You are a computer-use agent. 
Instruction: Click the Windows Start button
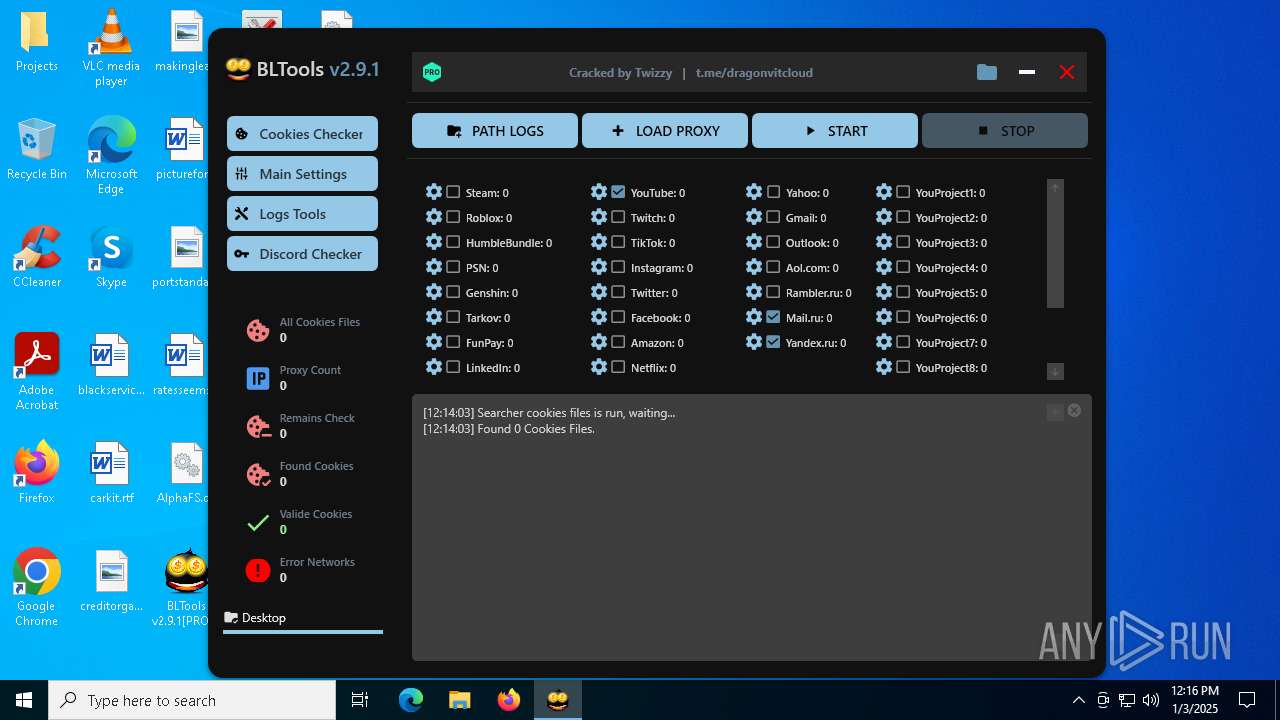(24, 700)
